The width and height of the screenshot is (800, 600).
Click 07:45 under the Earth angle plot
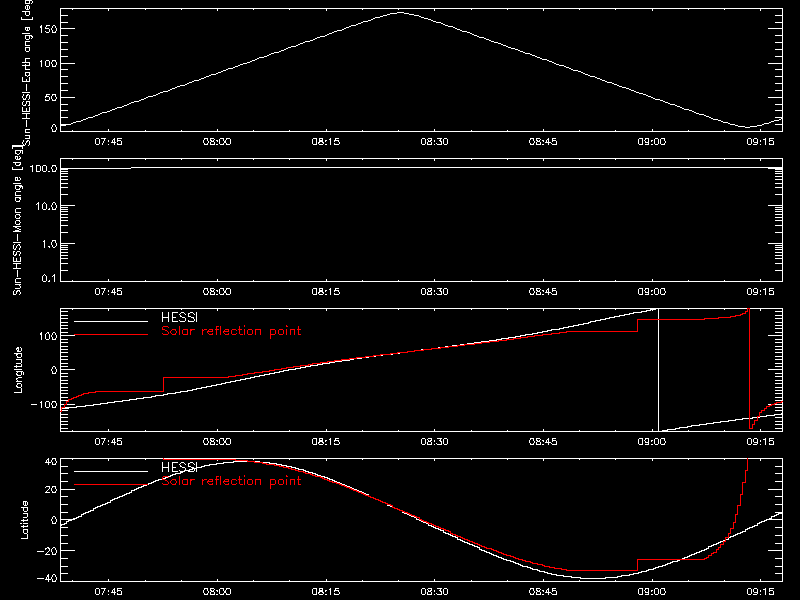[108, 142]
